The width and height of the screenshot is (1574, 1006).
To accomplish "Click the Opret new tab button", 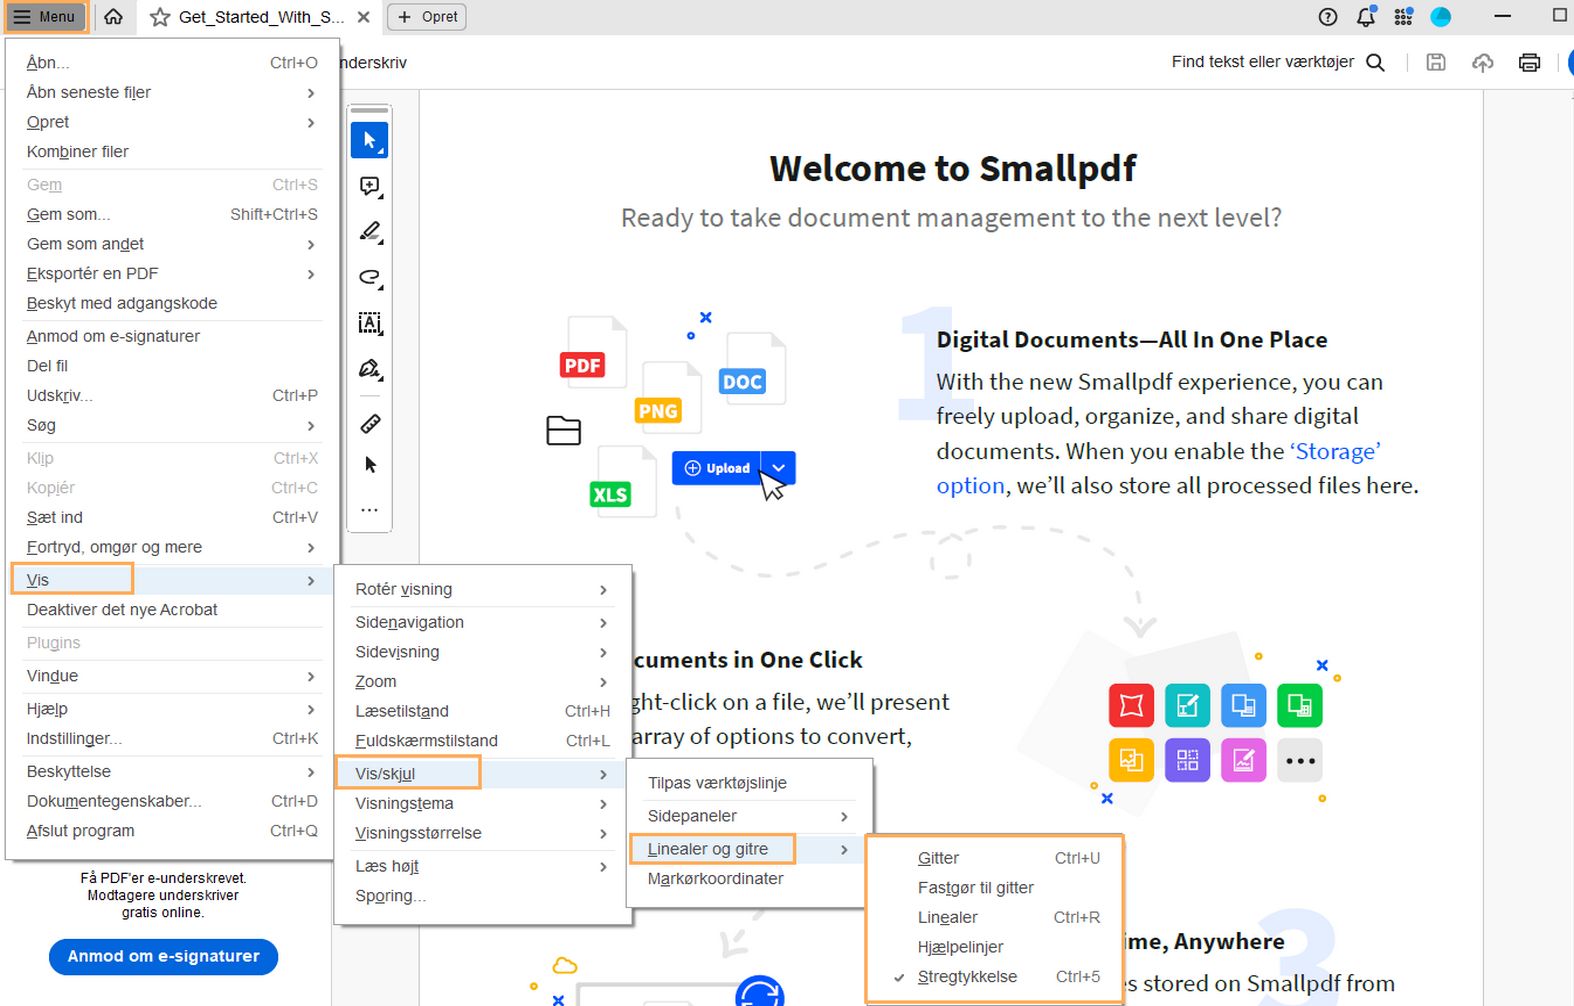I will tap(427, 17).
